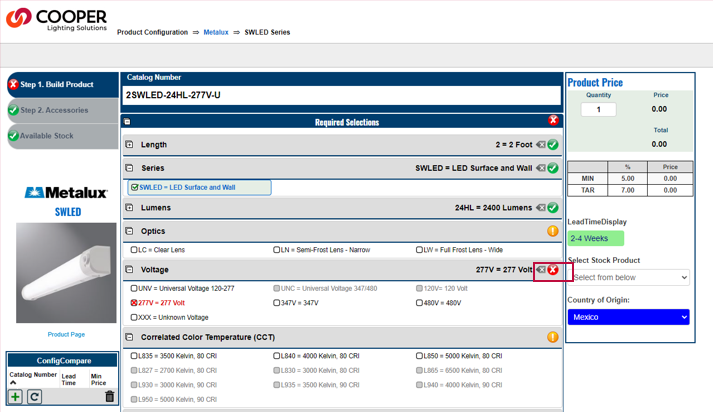The height and width of the screenshot is (412, 713).
Task: Clear the Voltage selection with its eraser icon
Action: click(x=541, y=270)
